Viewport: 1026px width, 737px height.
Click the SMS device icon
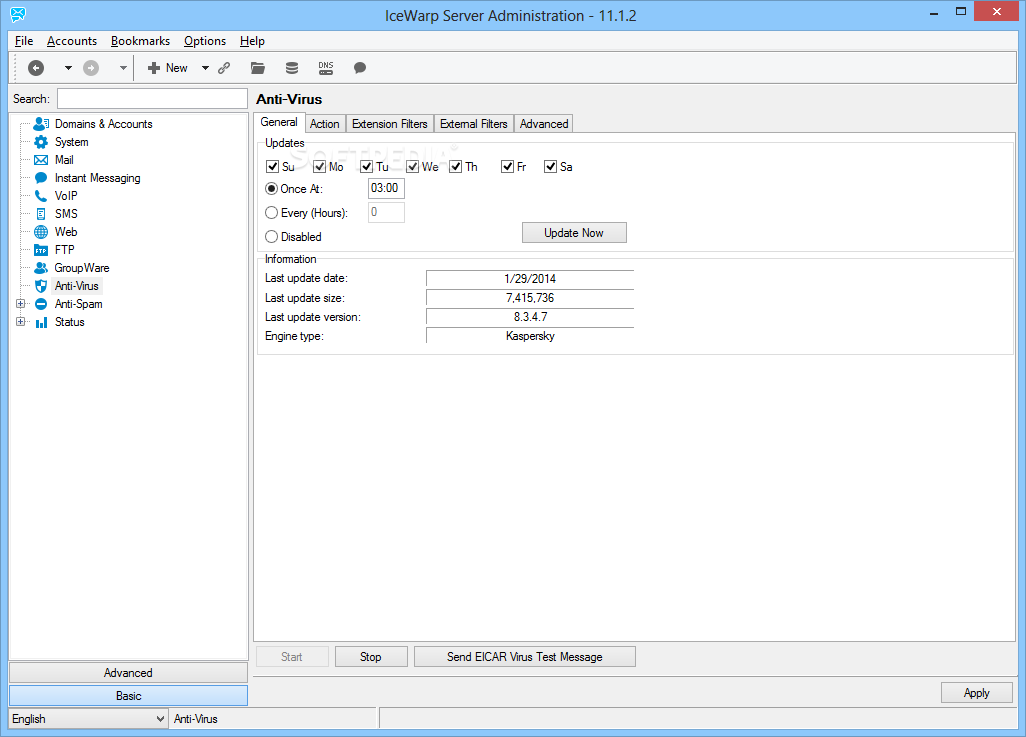41,213
